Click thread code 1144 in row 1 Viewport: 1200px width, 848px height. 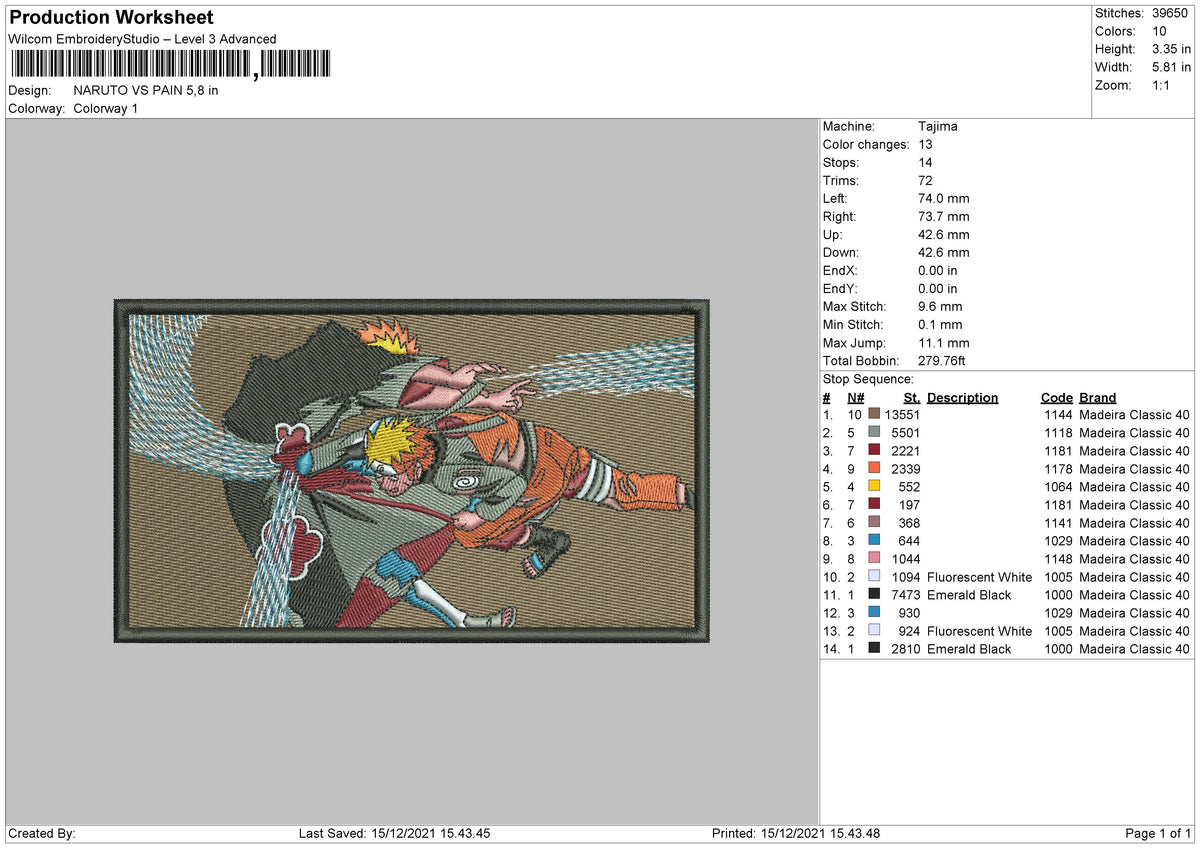1057,415
